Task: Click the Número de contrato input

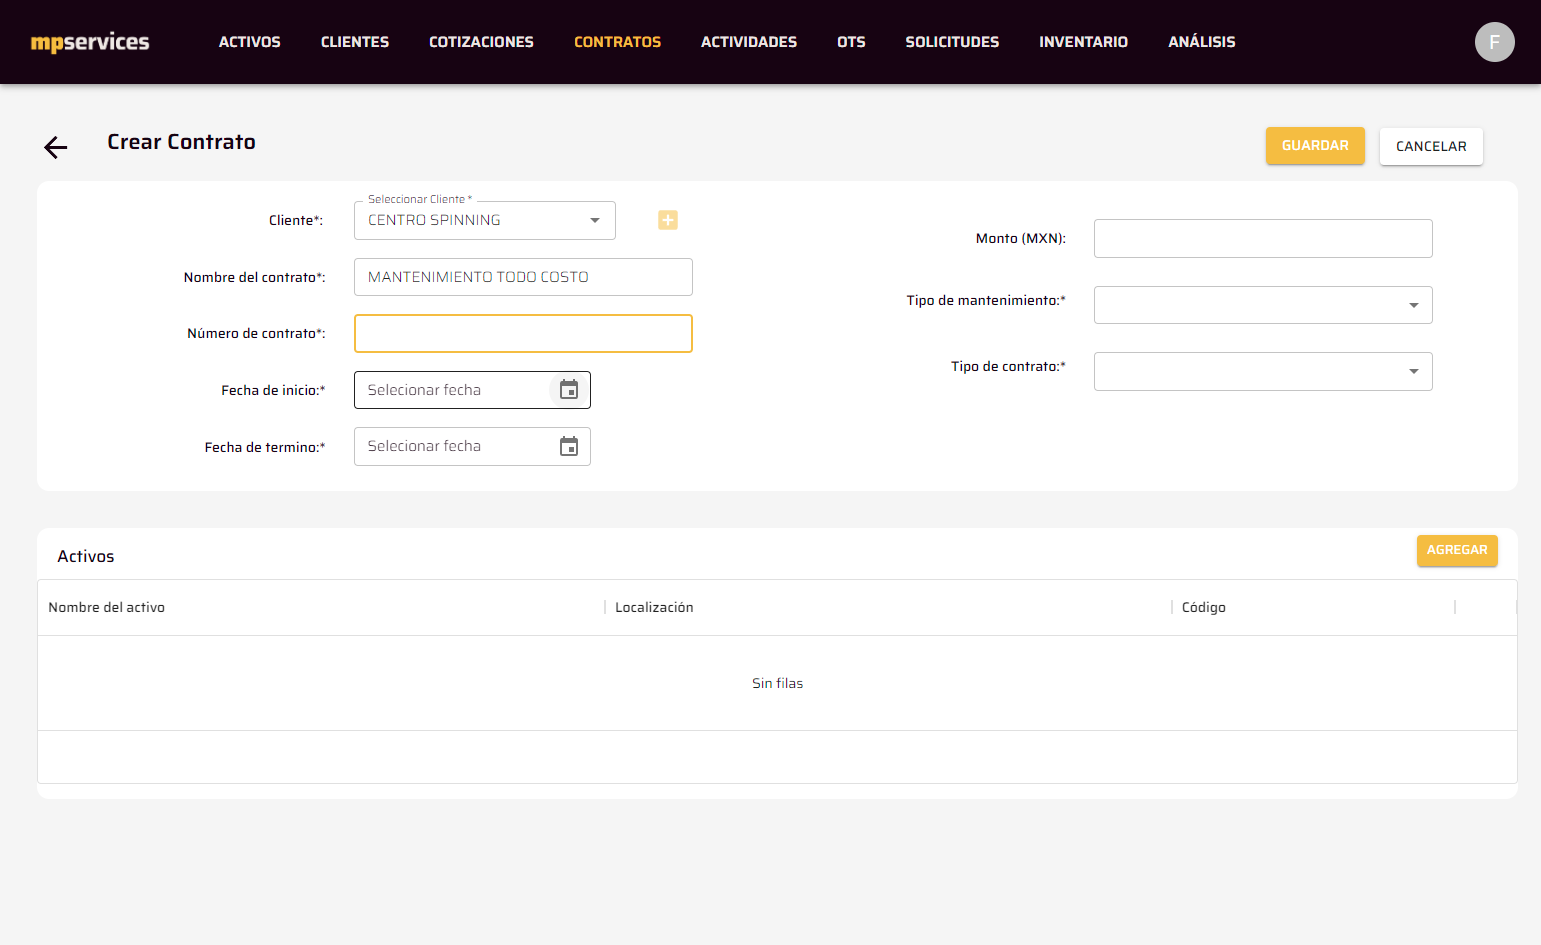Action: coord(523,334)
